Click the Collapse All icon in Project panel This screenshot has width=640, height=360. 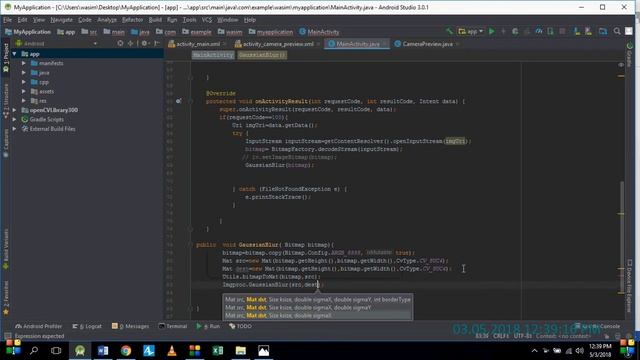[131, 43]
